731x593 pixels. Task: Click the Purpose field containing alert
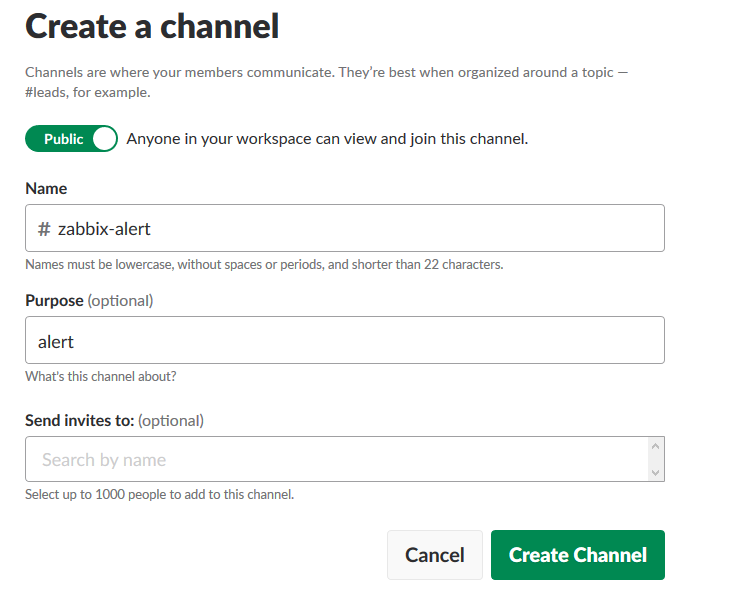tap(345, 340)
